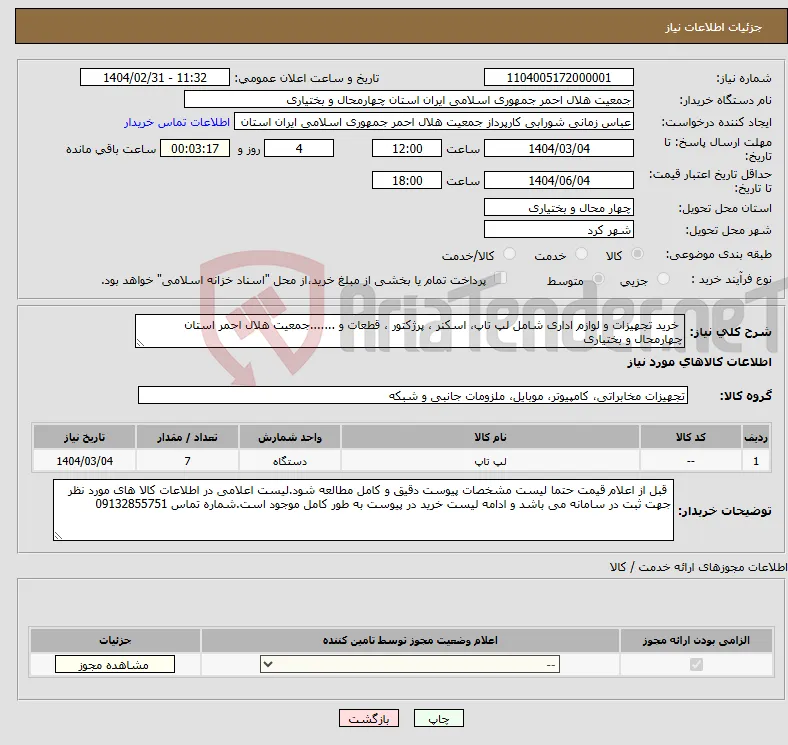
Task: Click the مشاهده مجوز button
Action: (x=115, y=665)
